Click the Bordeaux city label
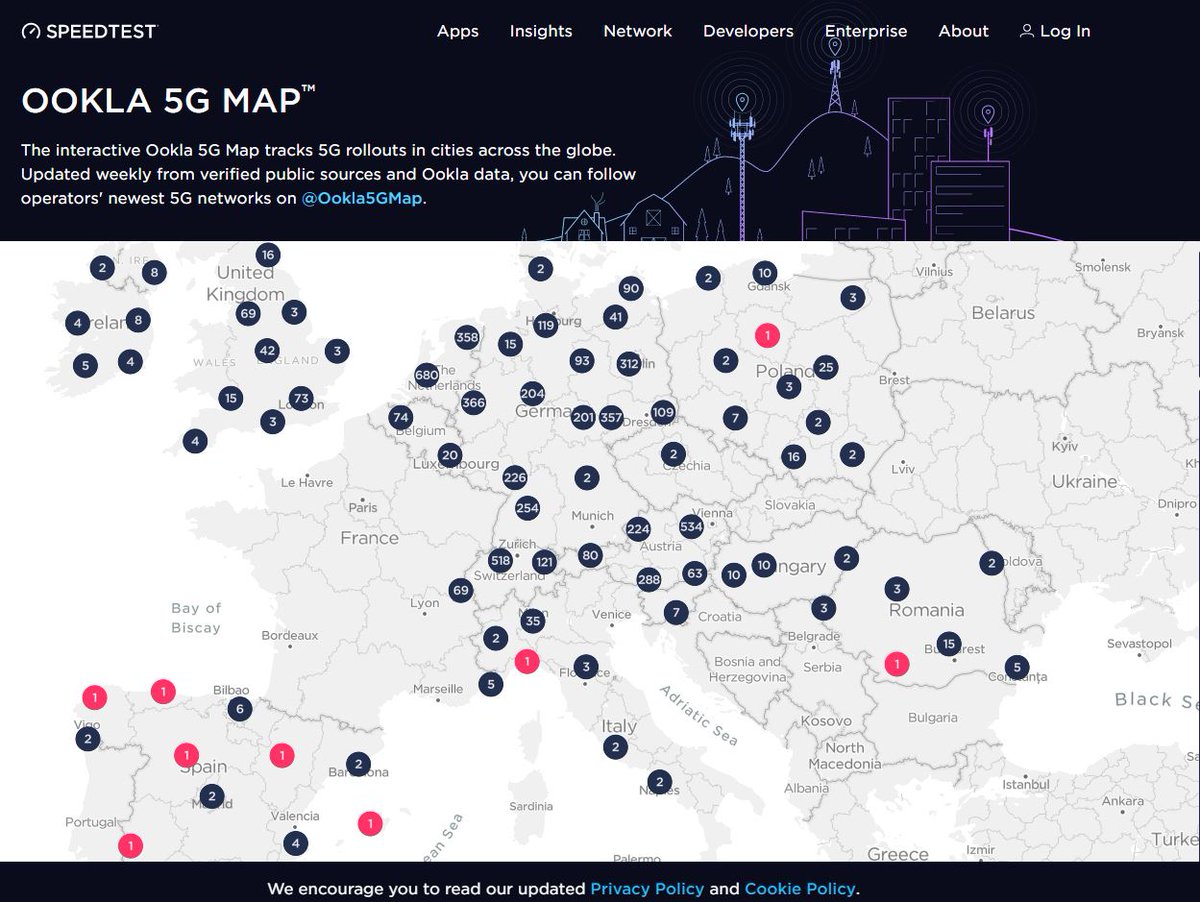The width and height of the screenshot is (1200, 902). click(290, 635)
